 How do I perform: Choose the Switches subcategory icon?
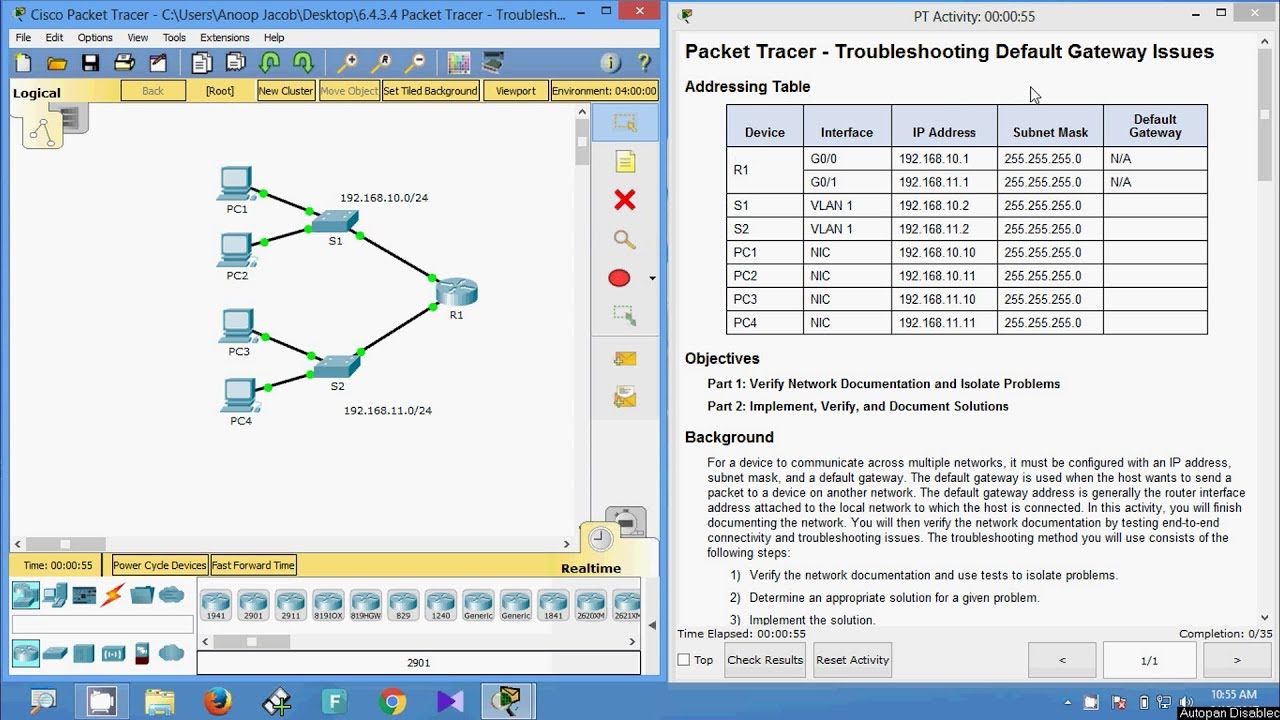click(x=55, y=653)
